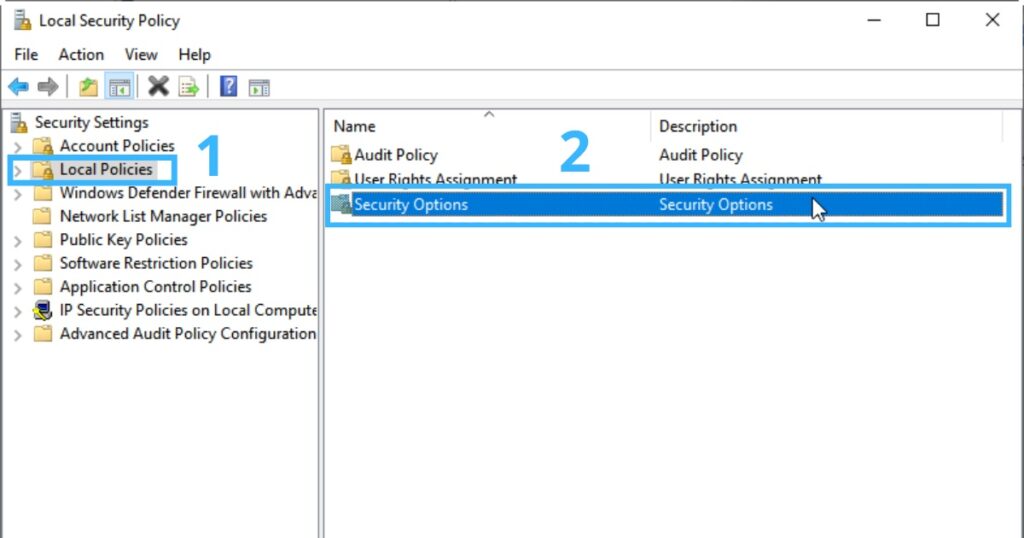Open the View menu
1024x538 pixels.
click(141, 55)
